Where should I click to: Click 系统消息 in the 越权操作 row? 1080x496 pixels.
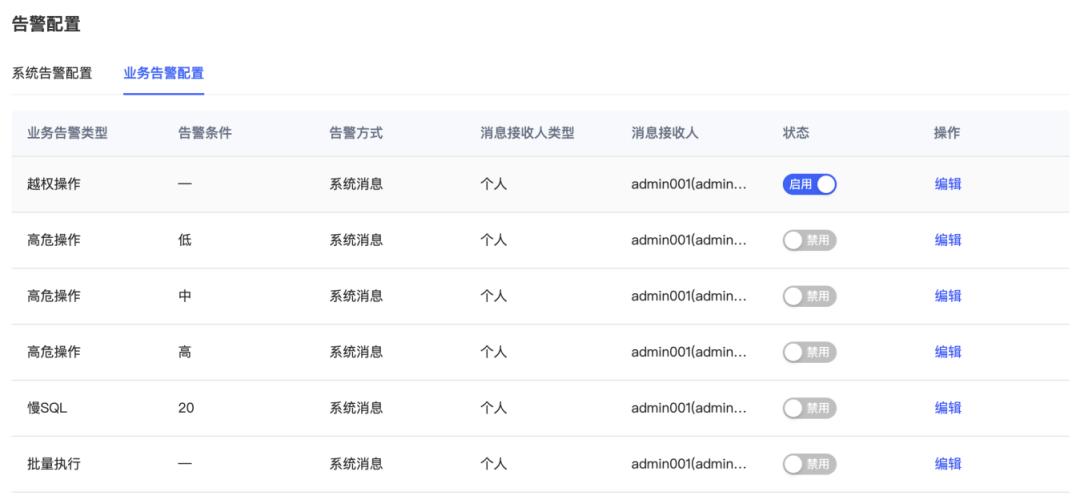coord(356,184)
